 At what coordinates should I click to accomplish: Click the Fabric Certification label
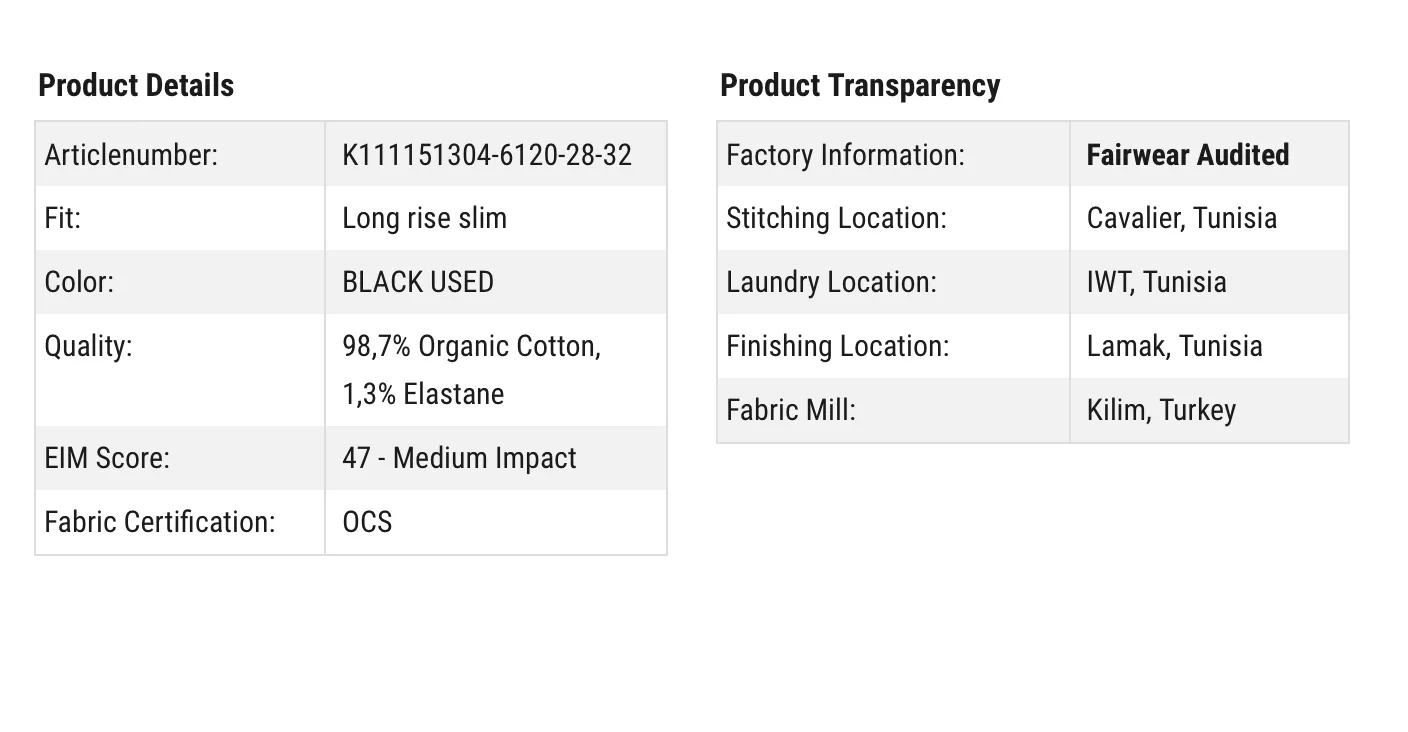(160, 522)
